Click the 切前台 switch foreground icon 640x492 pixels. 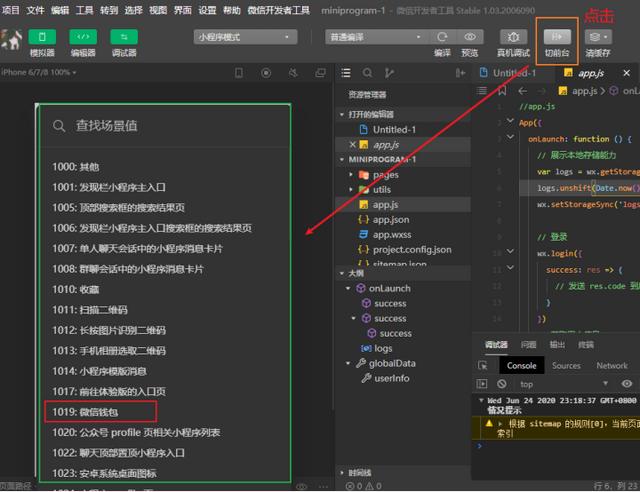coord(557,37)
